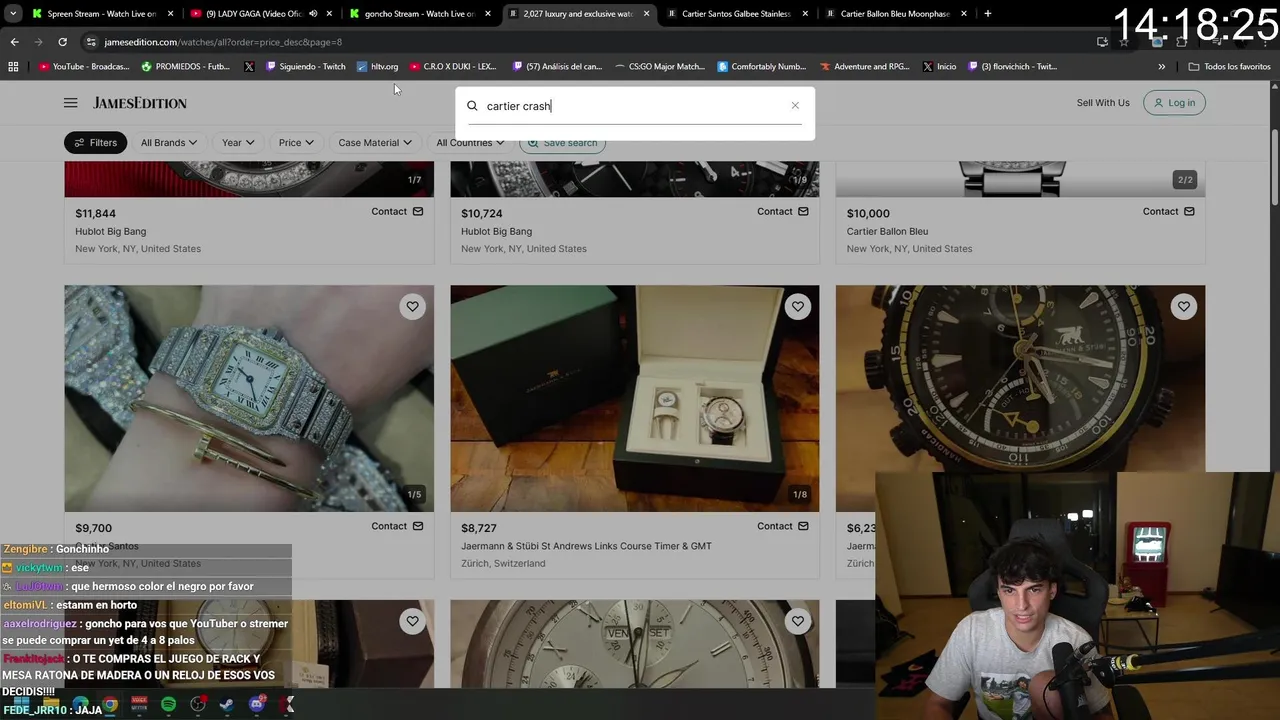Viewport: 1280px width, 720px height.
Task: Open the PROMIEDOS - Futb... bookmark
Action: coord(186,67)
